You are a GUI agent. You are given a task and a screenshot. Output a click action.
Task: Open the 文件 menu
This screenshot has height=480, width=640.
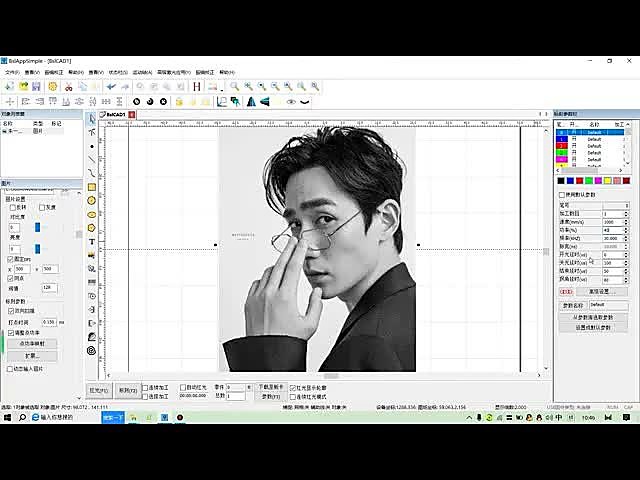(12, 72)
